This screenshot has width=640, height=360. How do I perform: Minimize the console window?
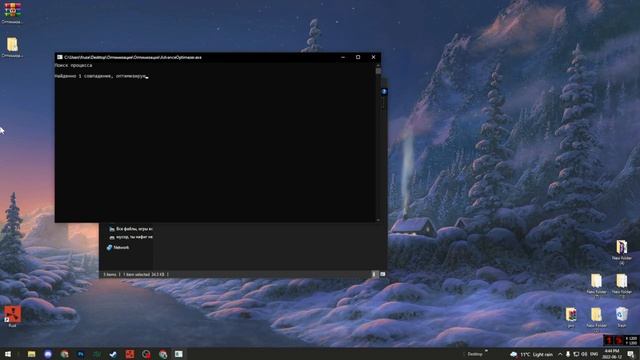click(343, 57)
